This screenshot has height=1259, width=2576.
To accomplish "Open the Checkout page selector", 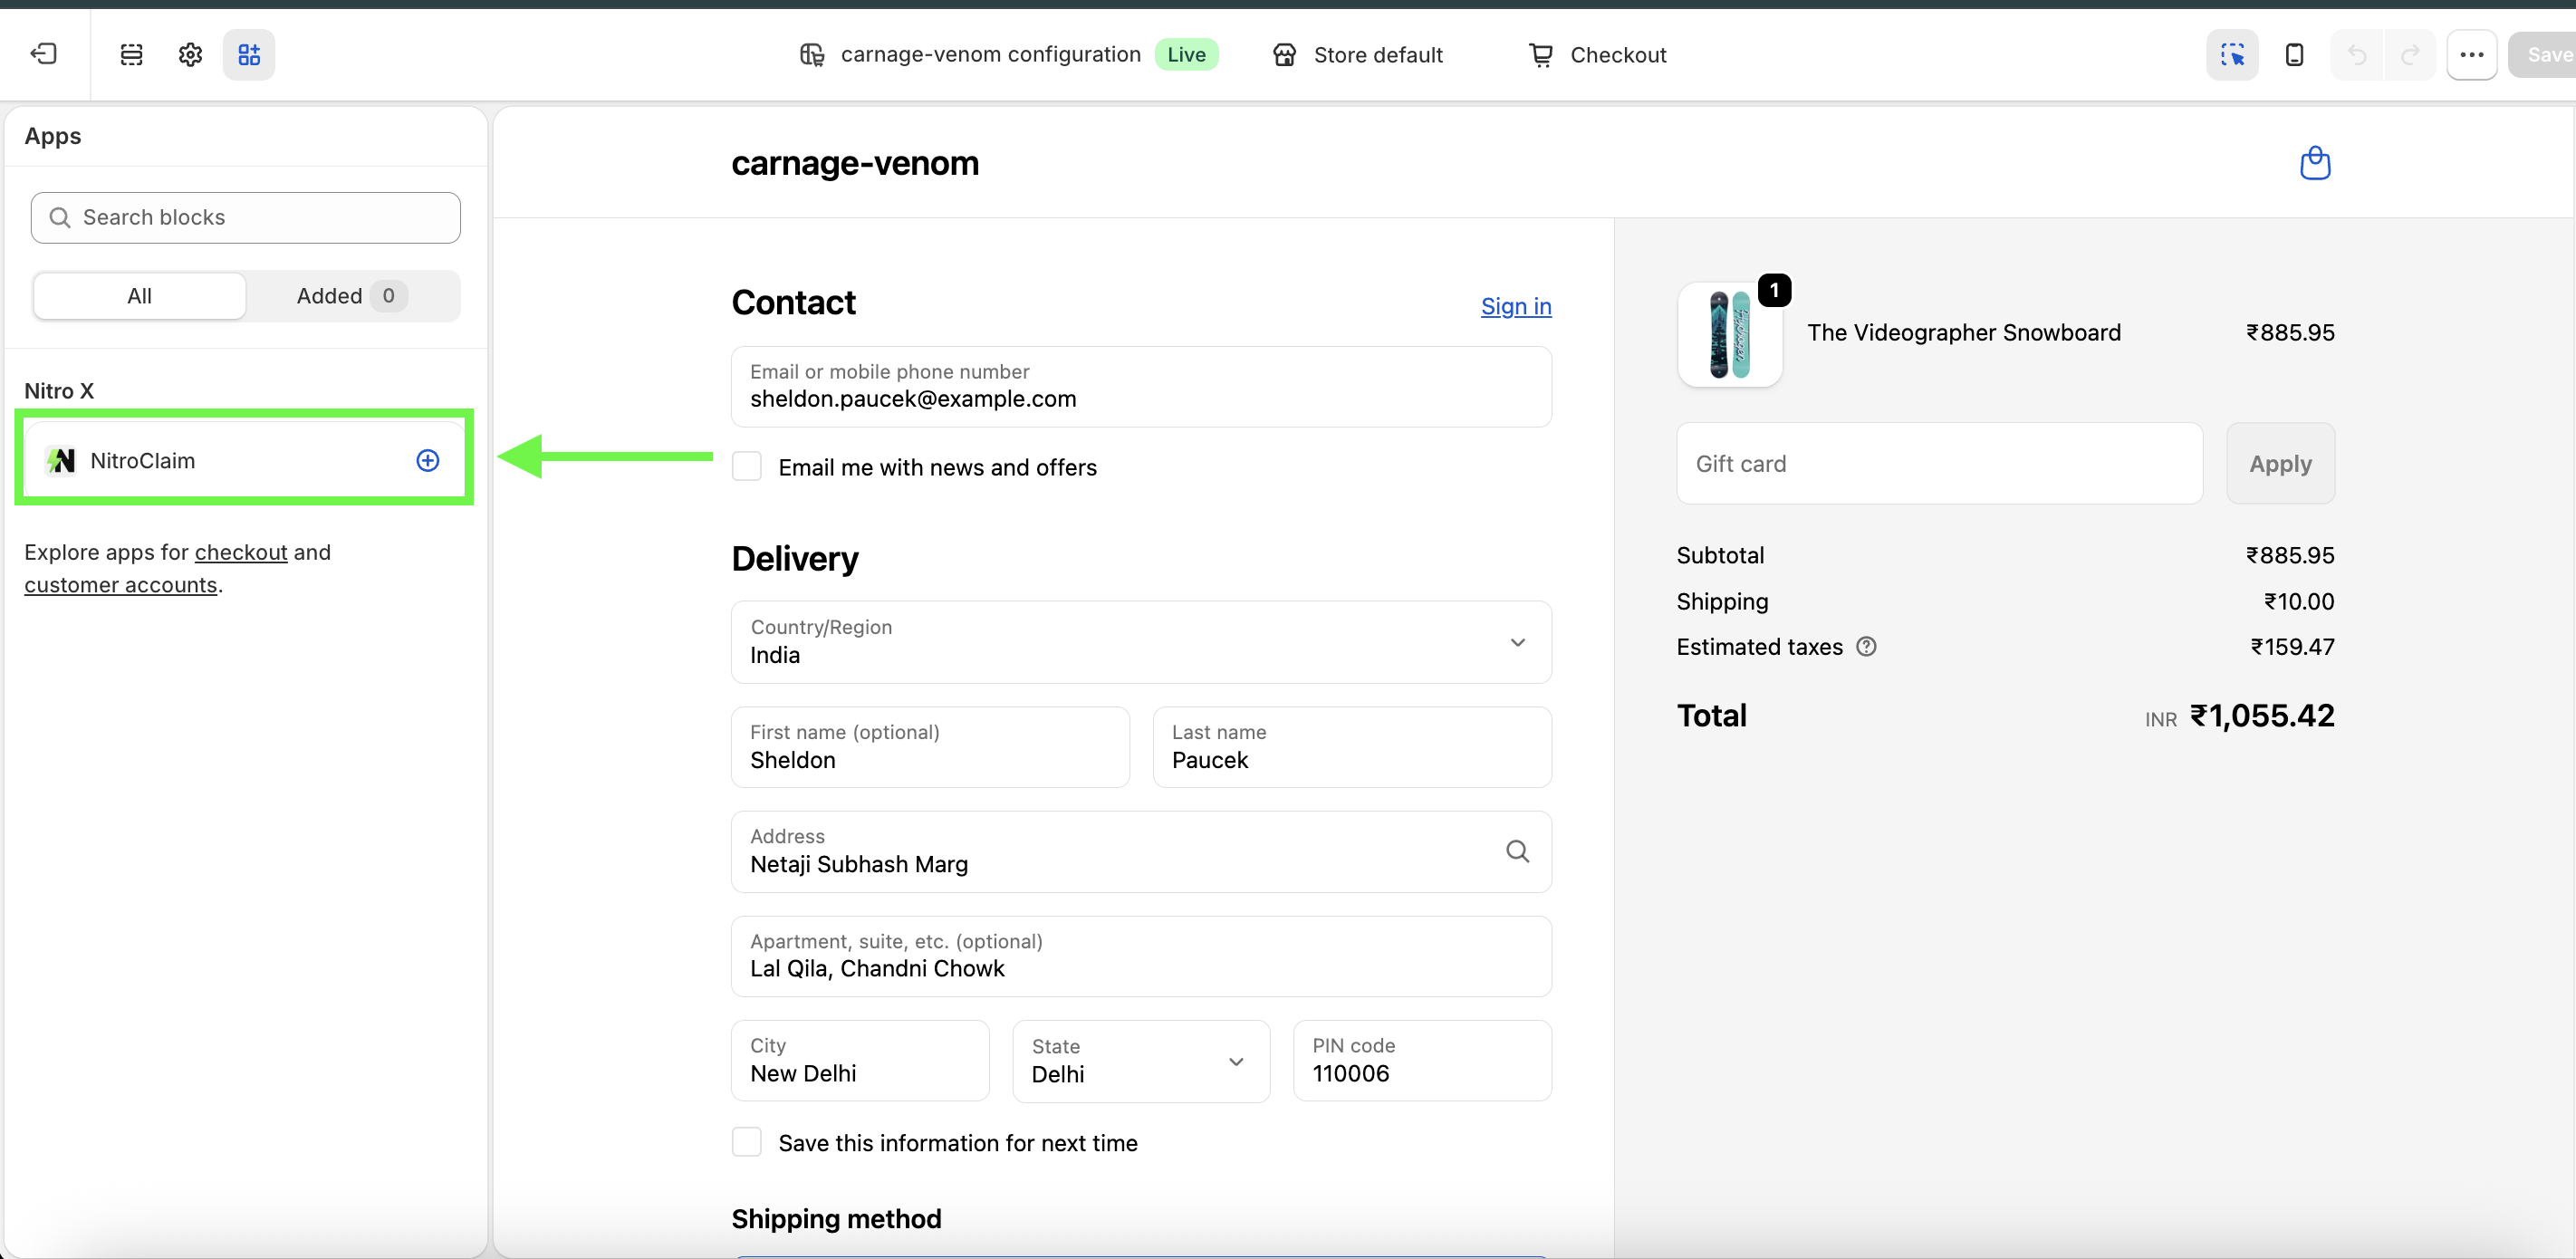I will point(1597,54).
